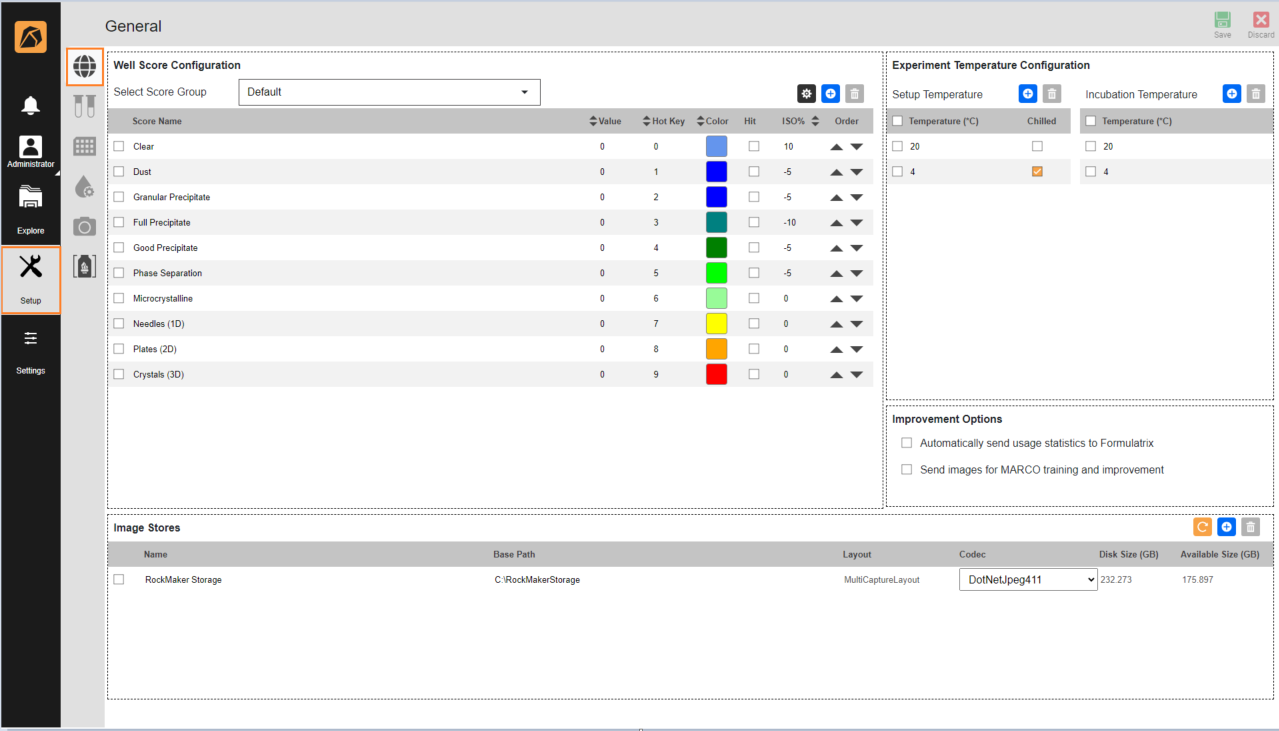Move Dust score down in order

(x=856, y=172)
